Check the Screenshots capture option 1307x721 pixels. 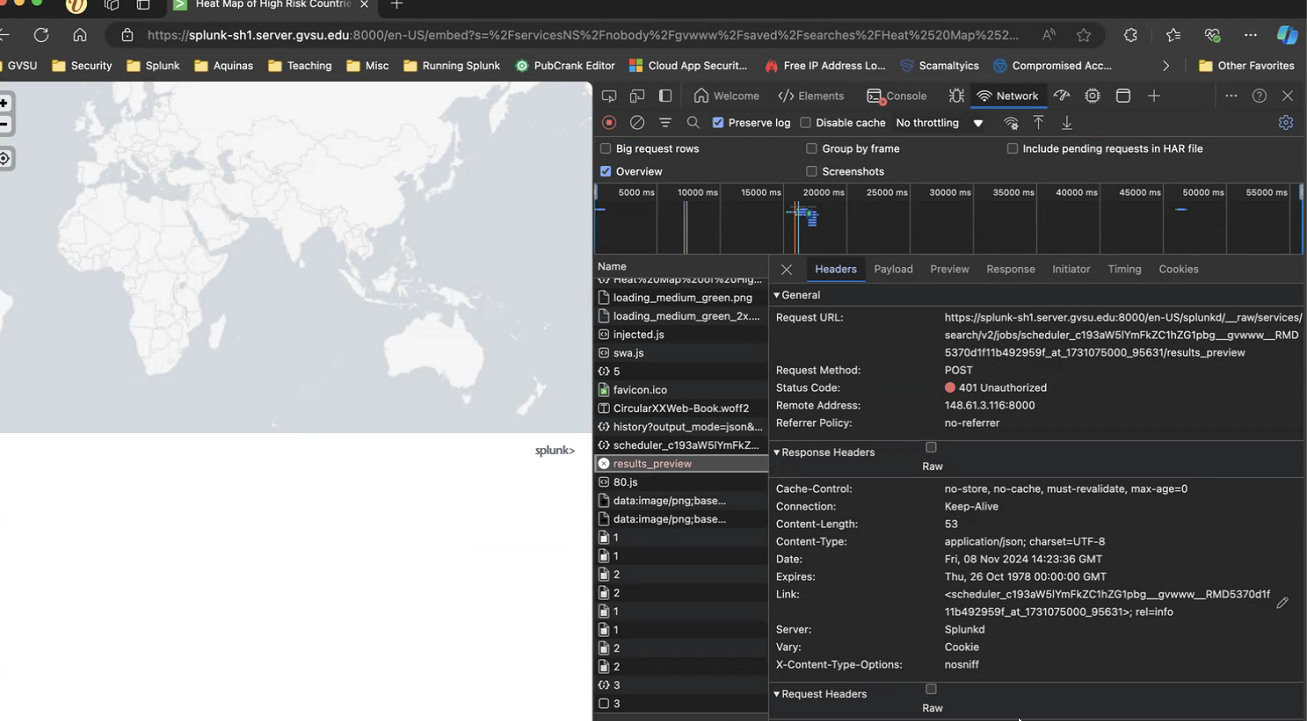coord(811,171)
